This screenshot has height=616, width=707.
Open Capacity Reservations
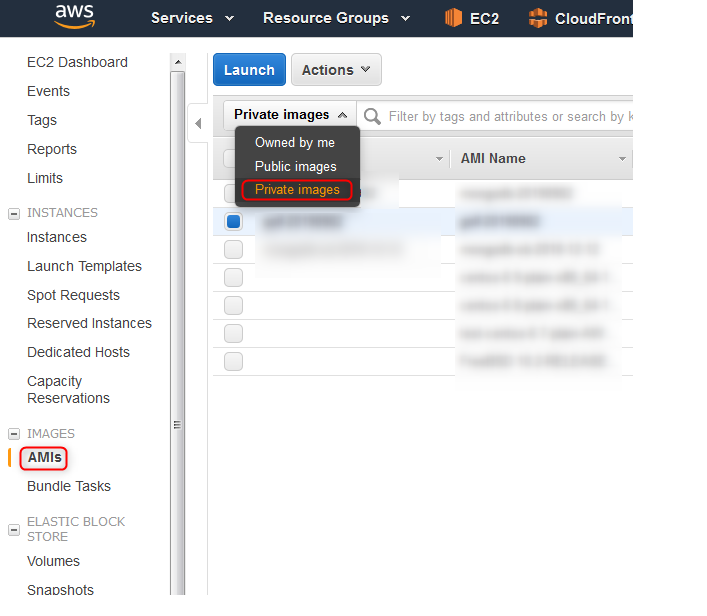tap(68, 390)
